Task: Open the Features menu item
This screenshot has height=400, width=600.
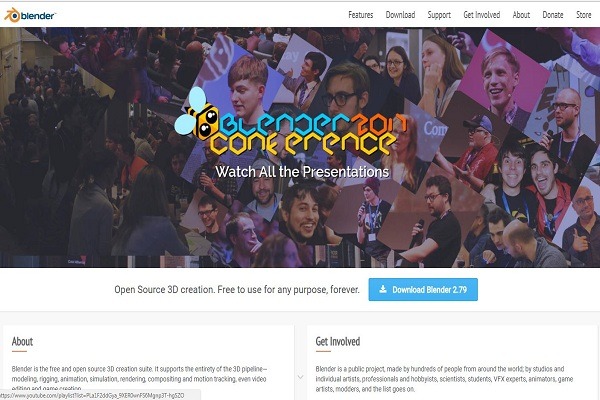Action: point(360,15)
